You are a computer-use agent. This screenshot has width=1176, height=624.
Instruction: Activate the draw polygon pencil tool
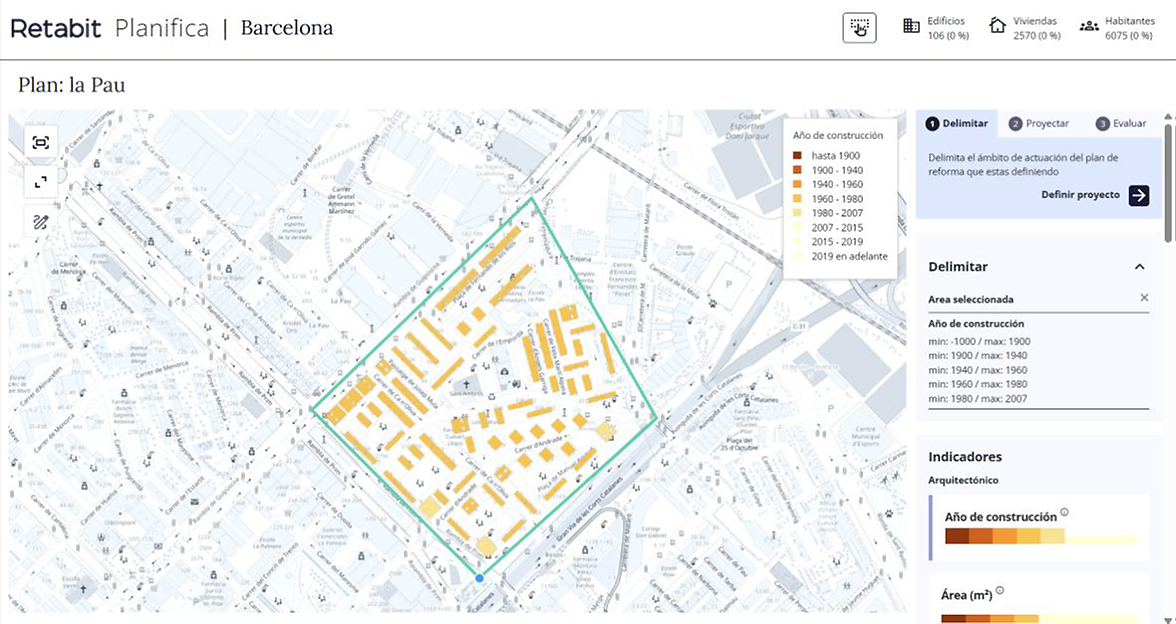point(41,222)
